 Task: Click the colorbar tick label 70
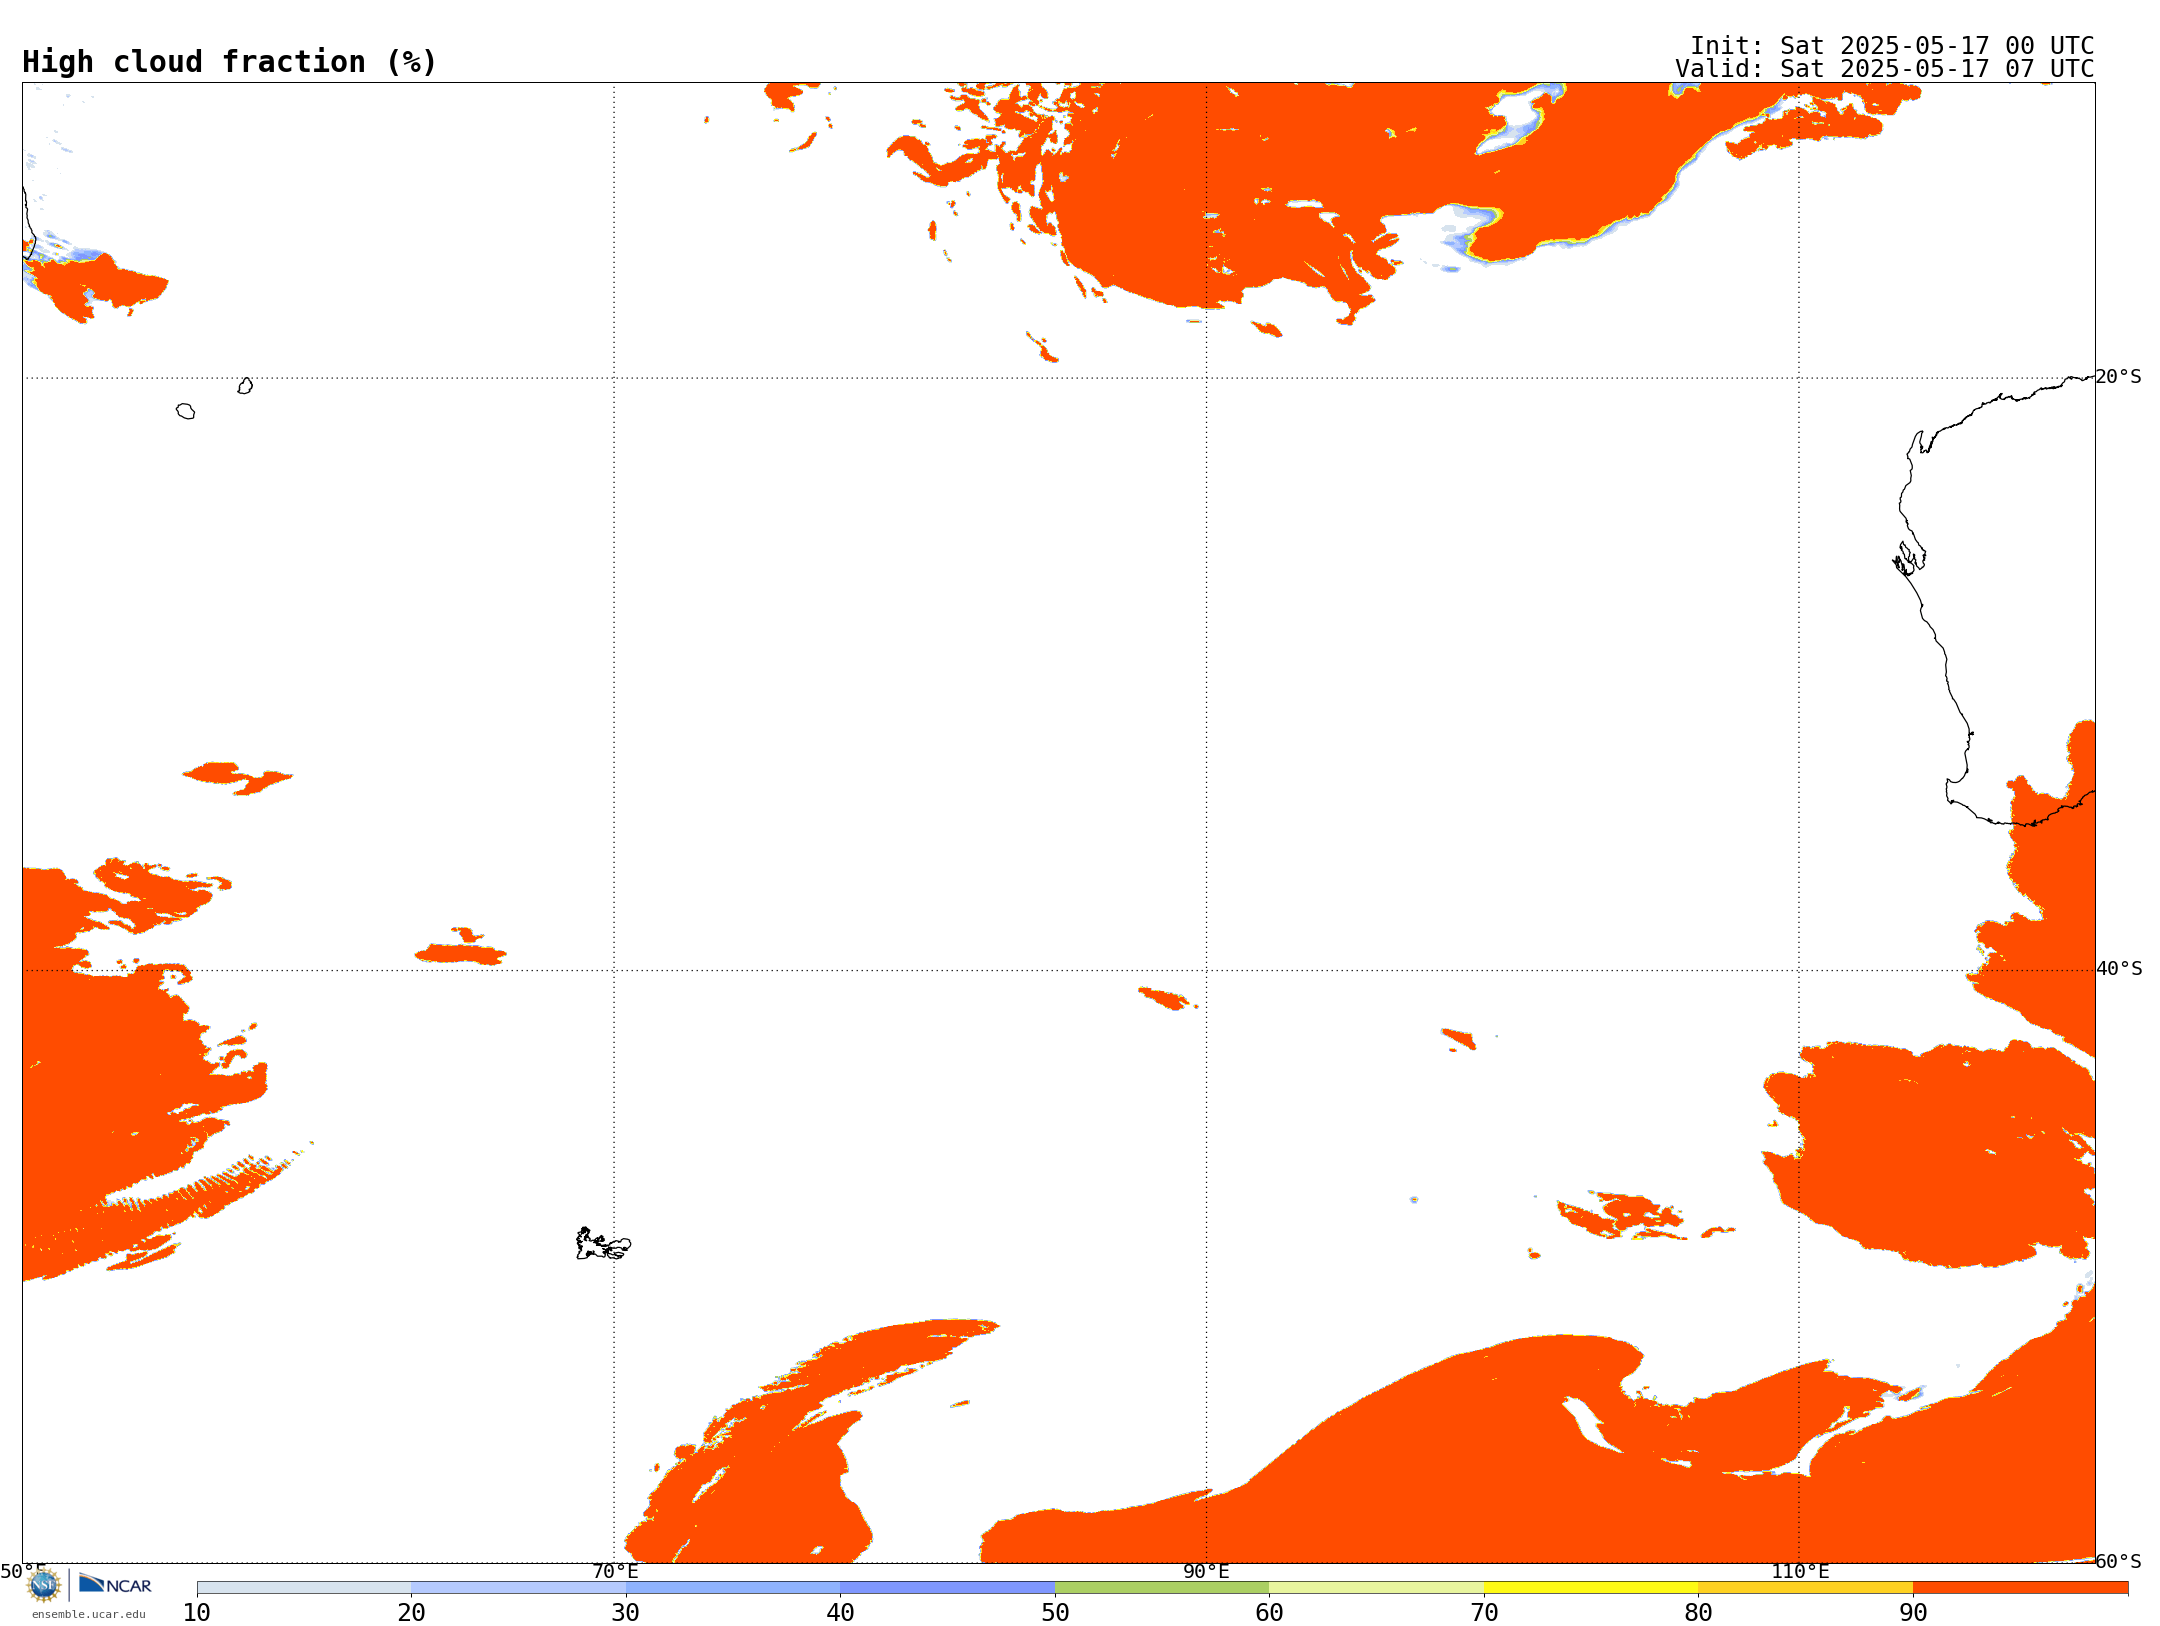pos(1484,1613)
